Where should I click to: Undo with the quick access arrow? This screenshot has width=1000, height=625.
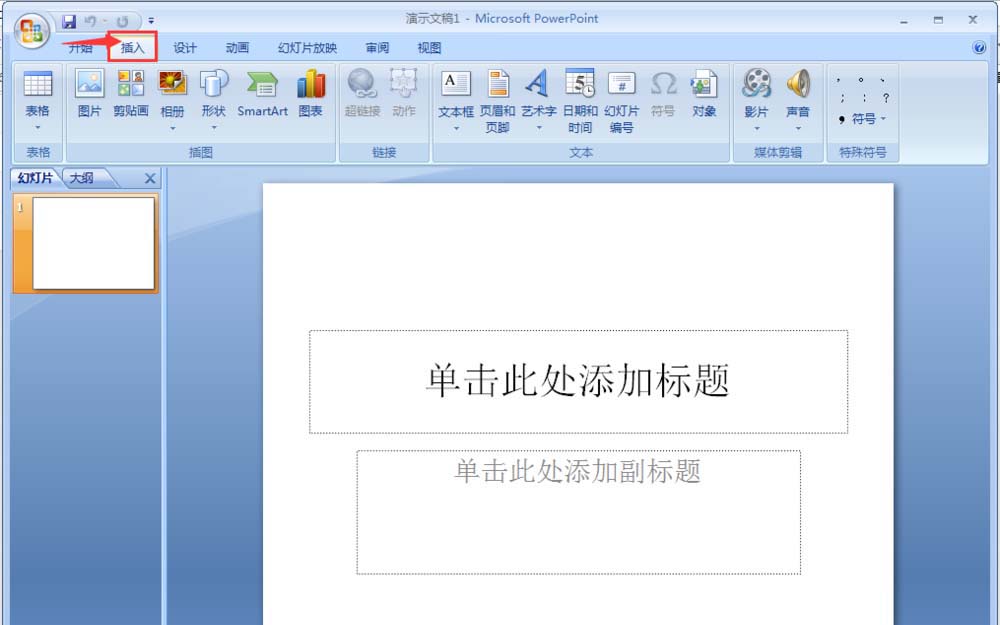click(91, 22)
